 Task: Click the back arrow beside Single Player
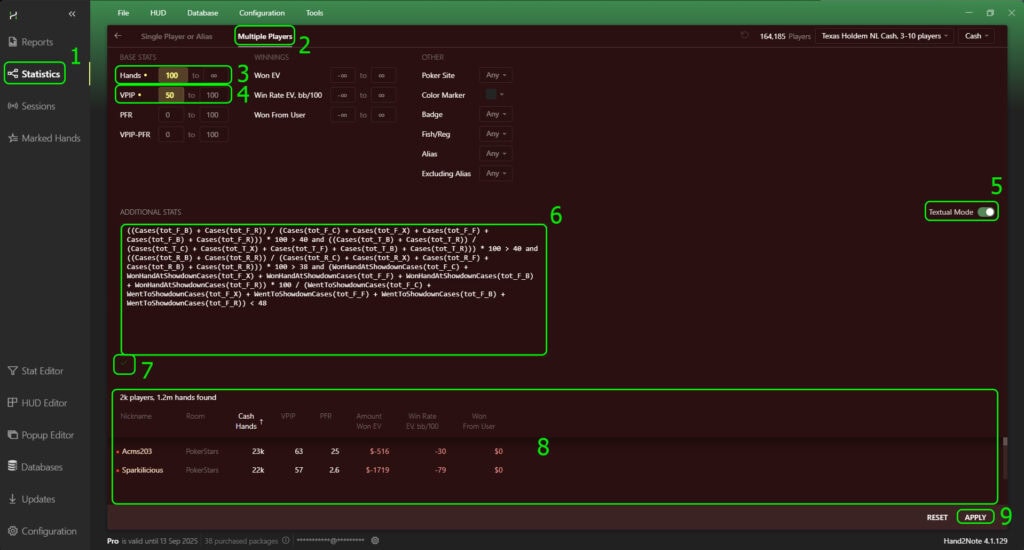[x=118, y=36]
